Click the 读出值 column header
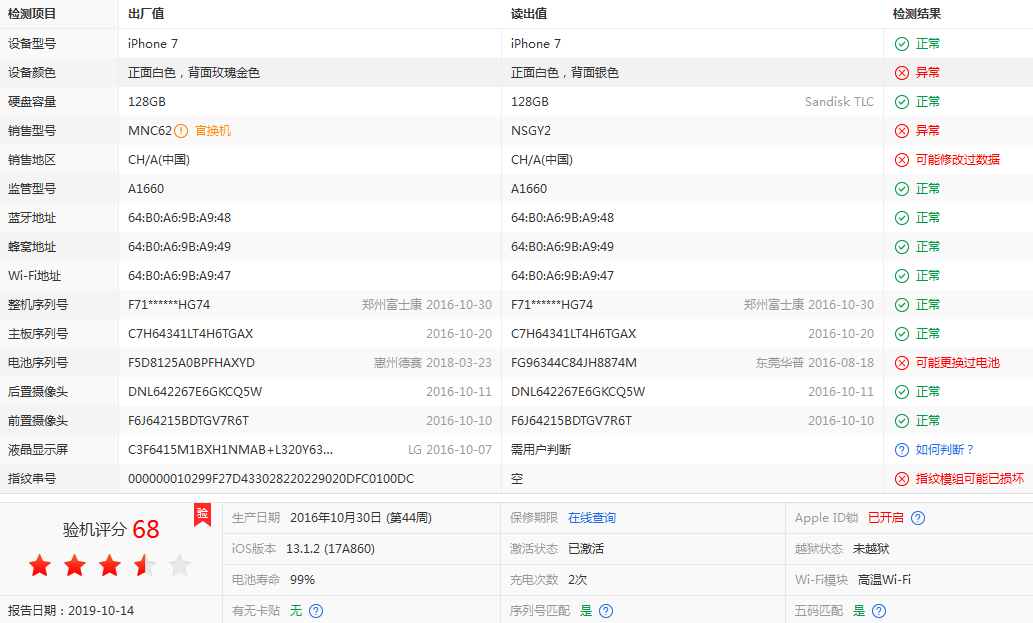 pyautogui.click(x=529, y=14)
